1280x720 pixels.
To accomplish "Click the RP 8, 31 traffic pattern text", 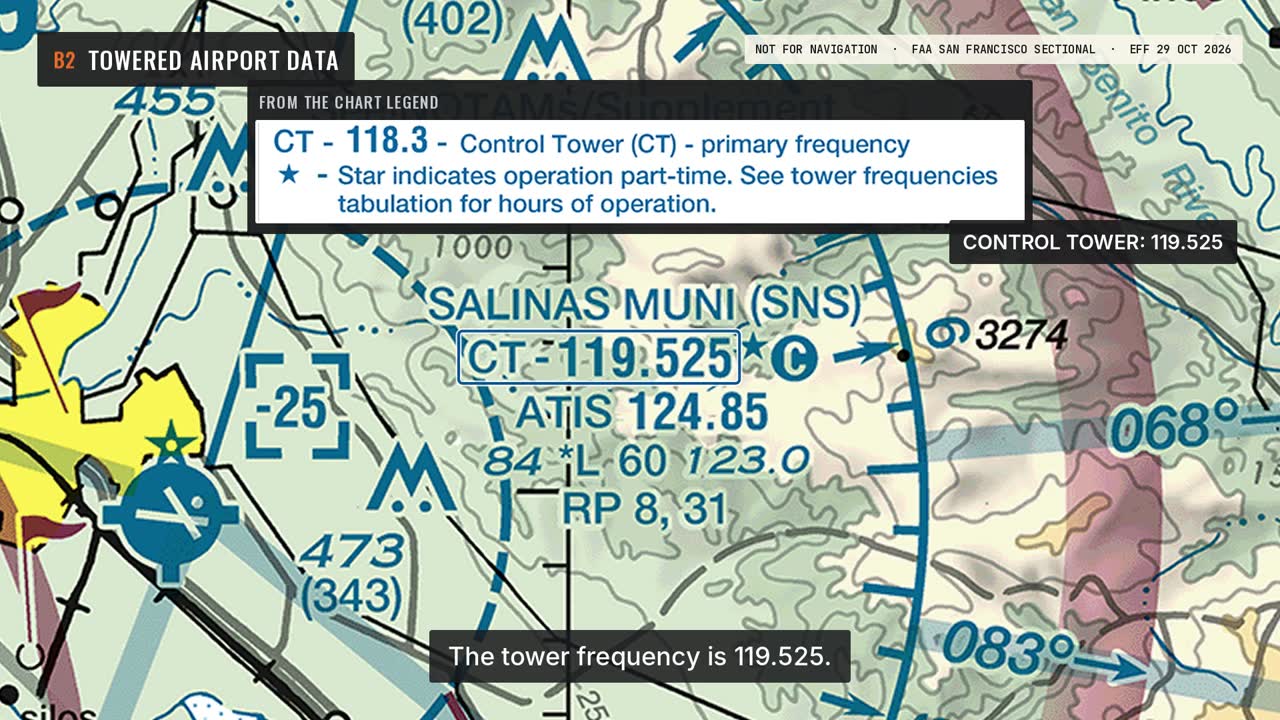I will [644, 509].
